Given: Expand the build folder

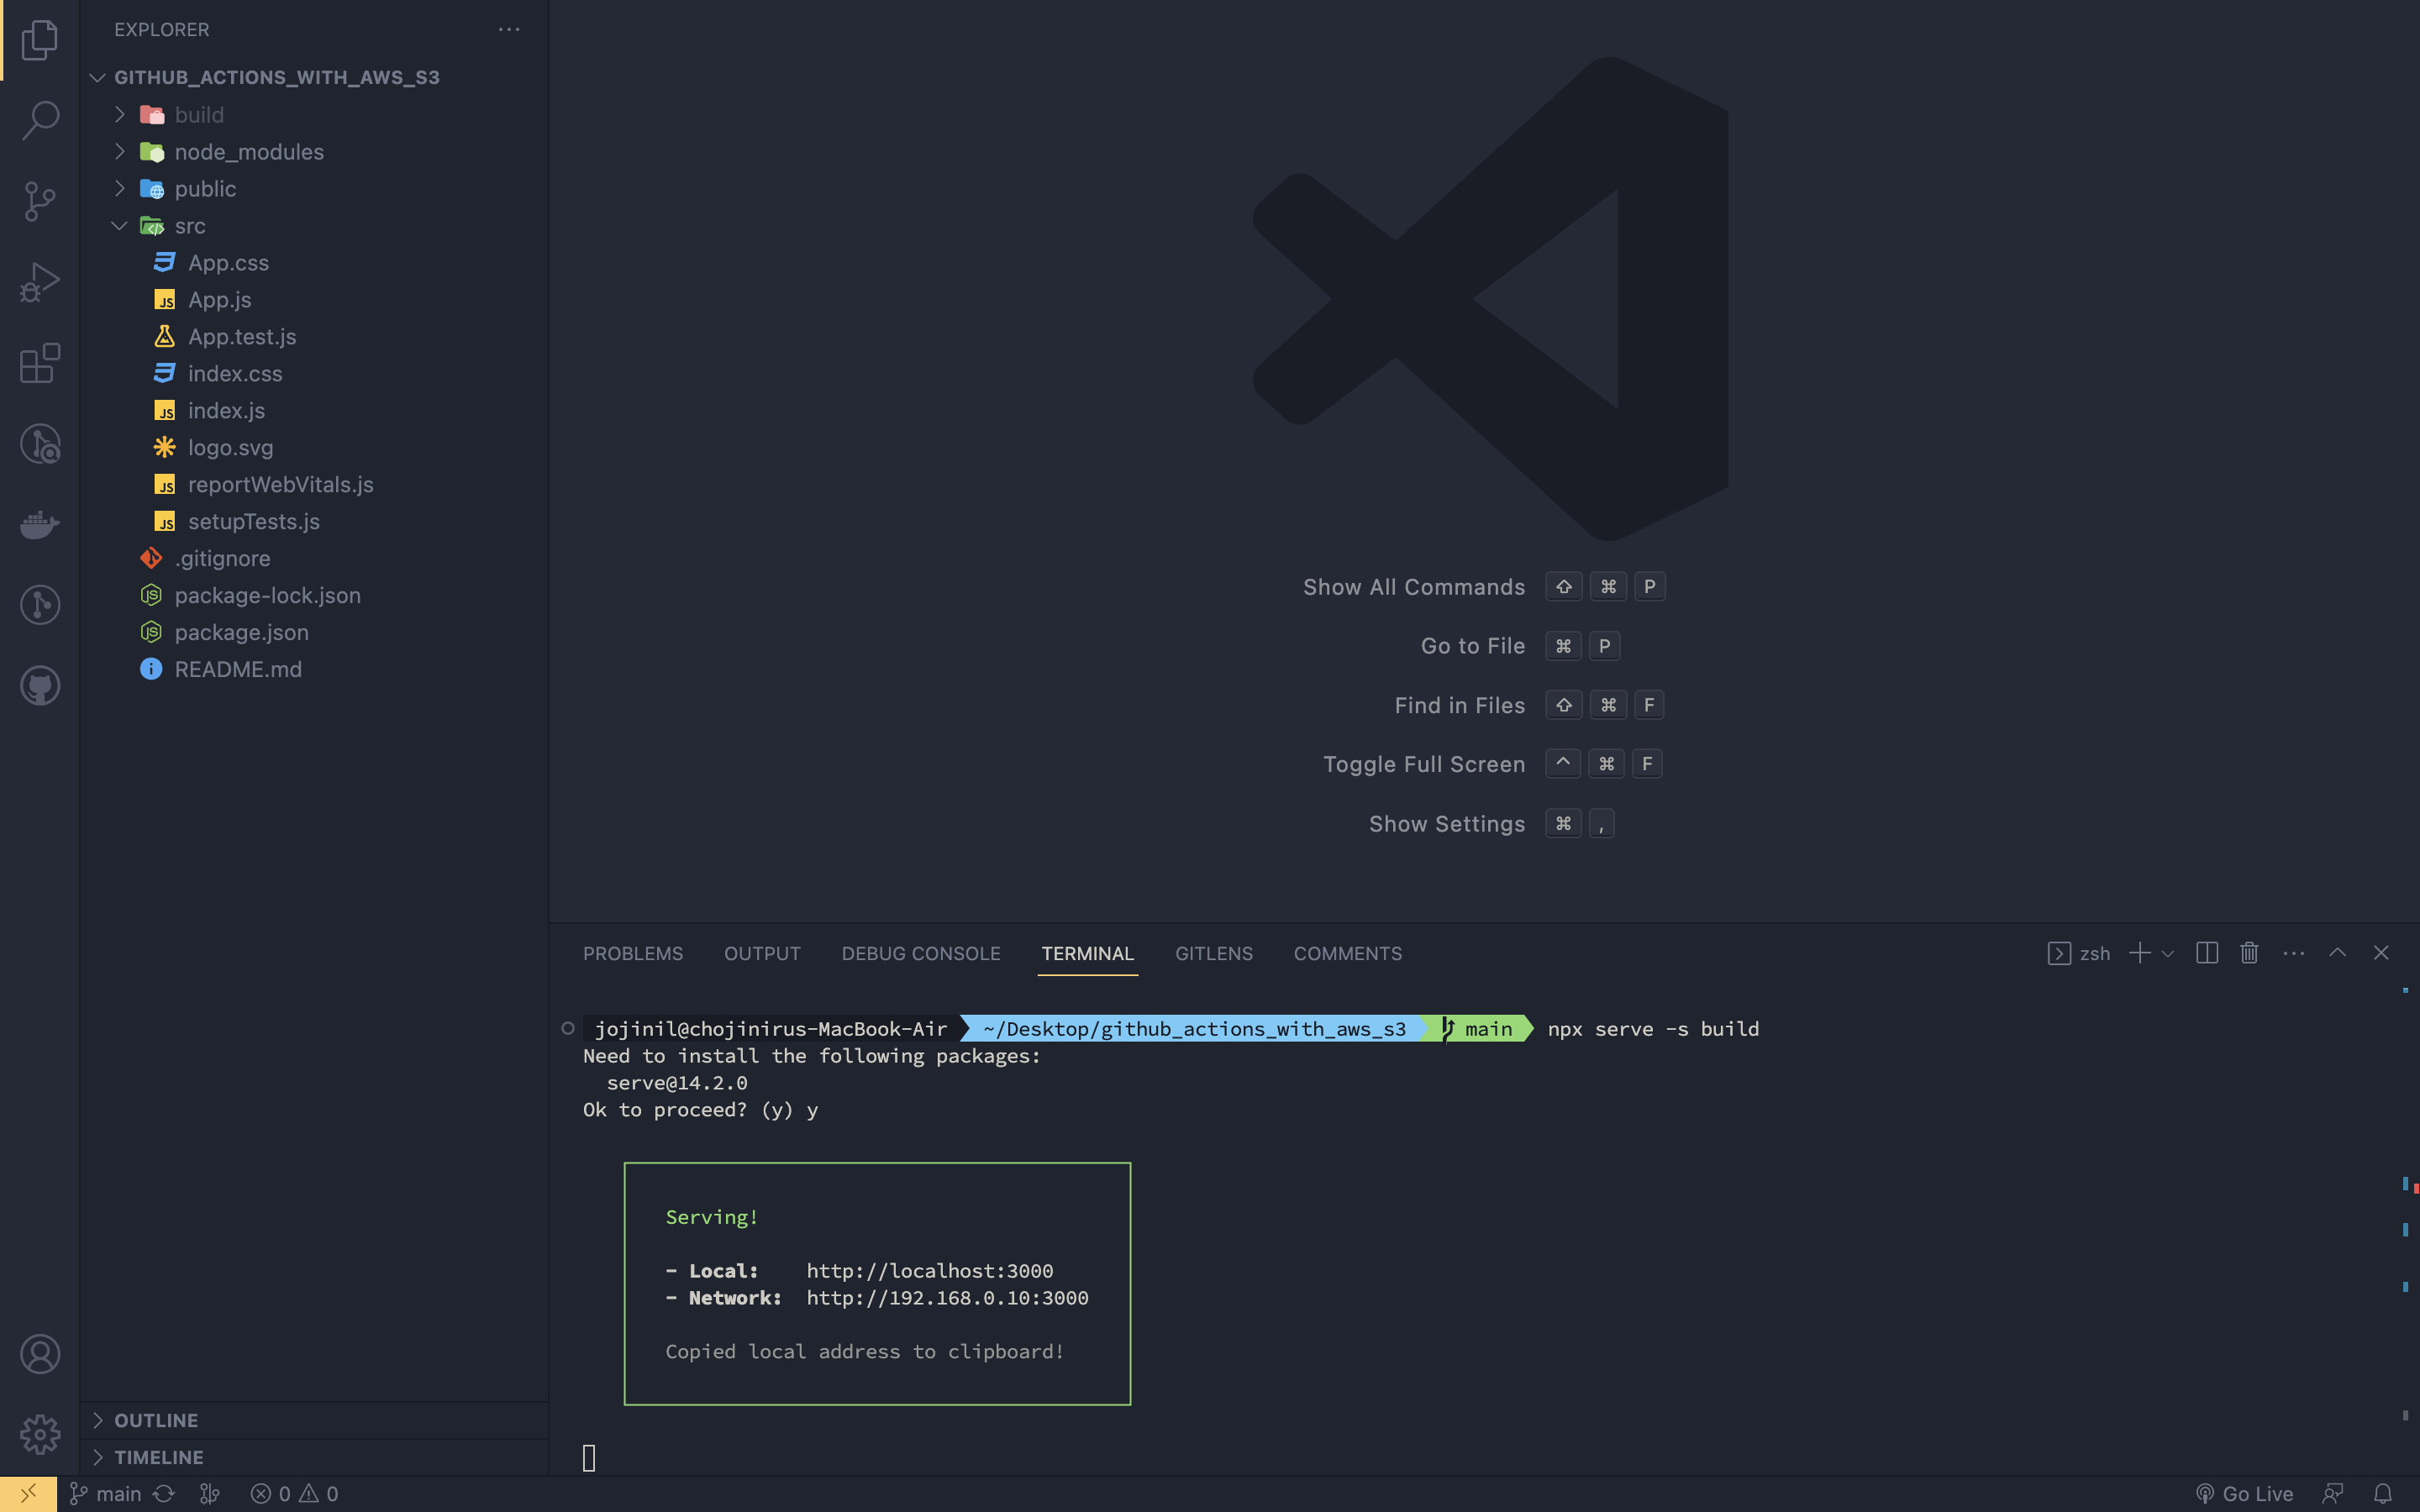Looking at the screenshot, I should click(x=314, y=115).
